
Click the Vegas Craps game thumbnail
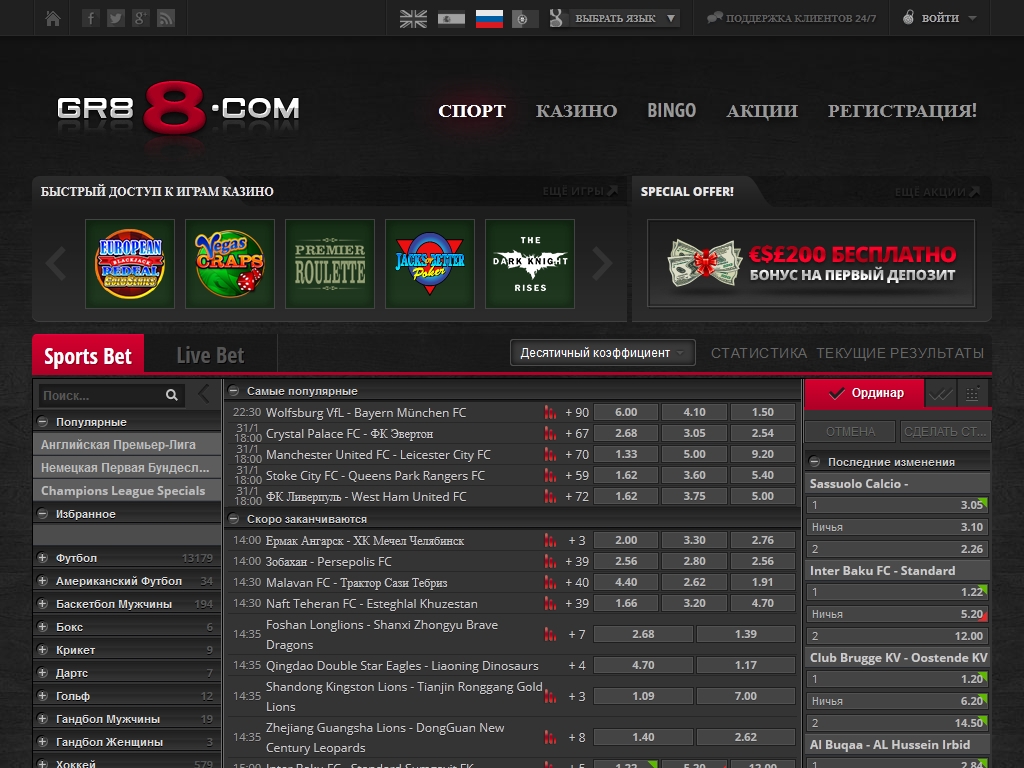[x=230, y=264]
